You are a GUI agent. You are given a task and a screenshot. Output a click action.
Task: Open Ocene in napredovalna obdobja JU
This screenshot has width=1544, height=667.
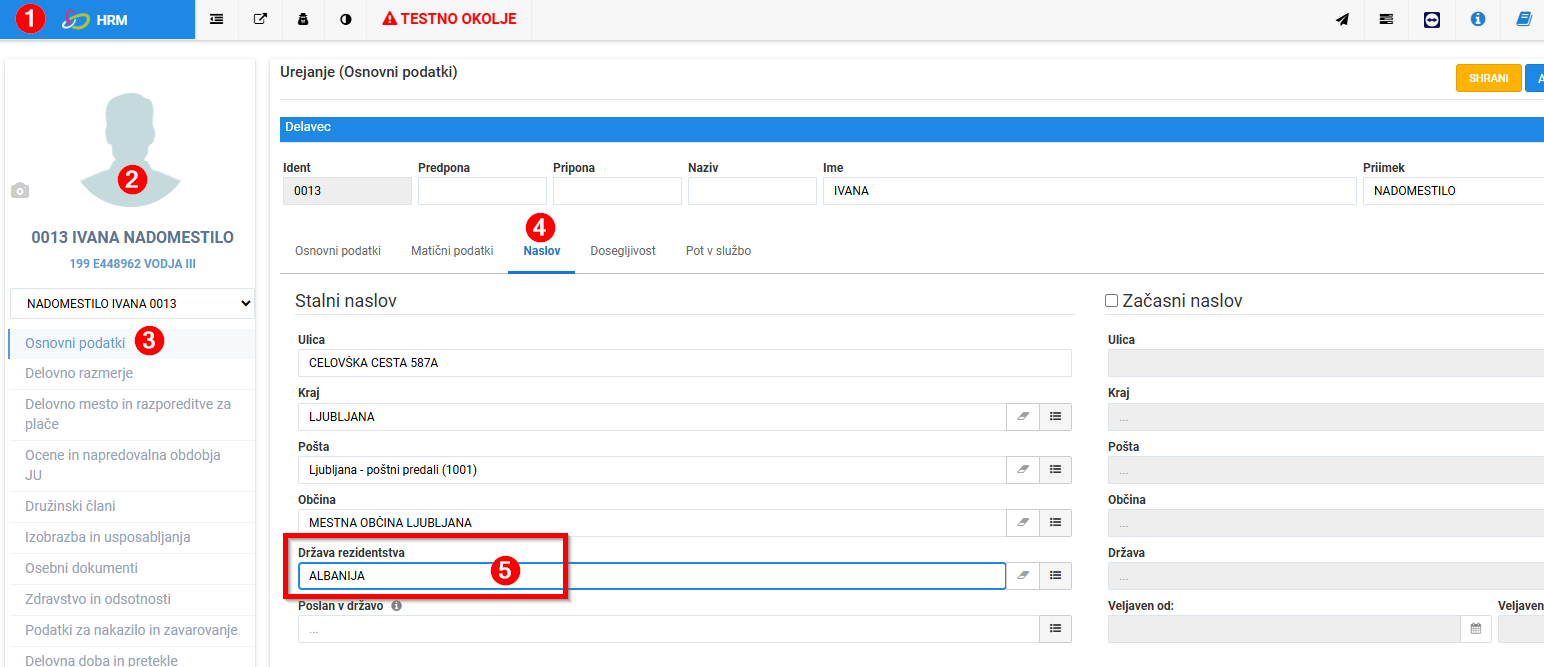coord(132,465)
